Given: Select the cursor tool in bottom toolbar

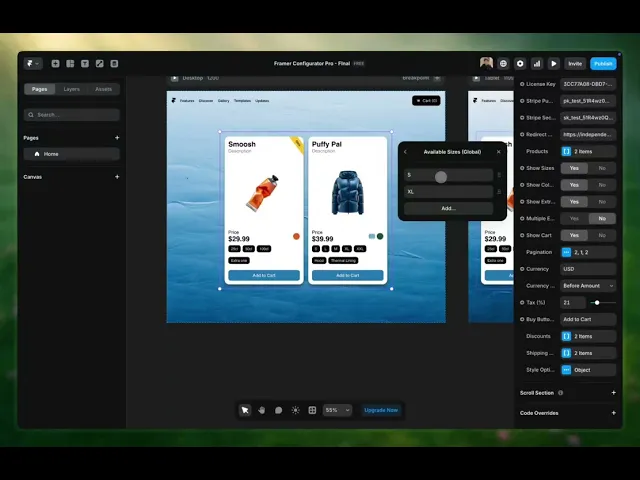Looking at the screenshot, I should click(x=245, y=410).
